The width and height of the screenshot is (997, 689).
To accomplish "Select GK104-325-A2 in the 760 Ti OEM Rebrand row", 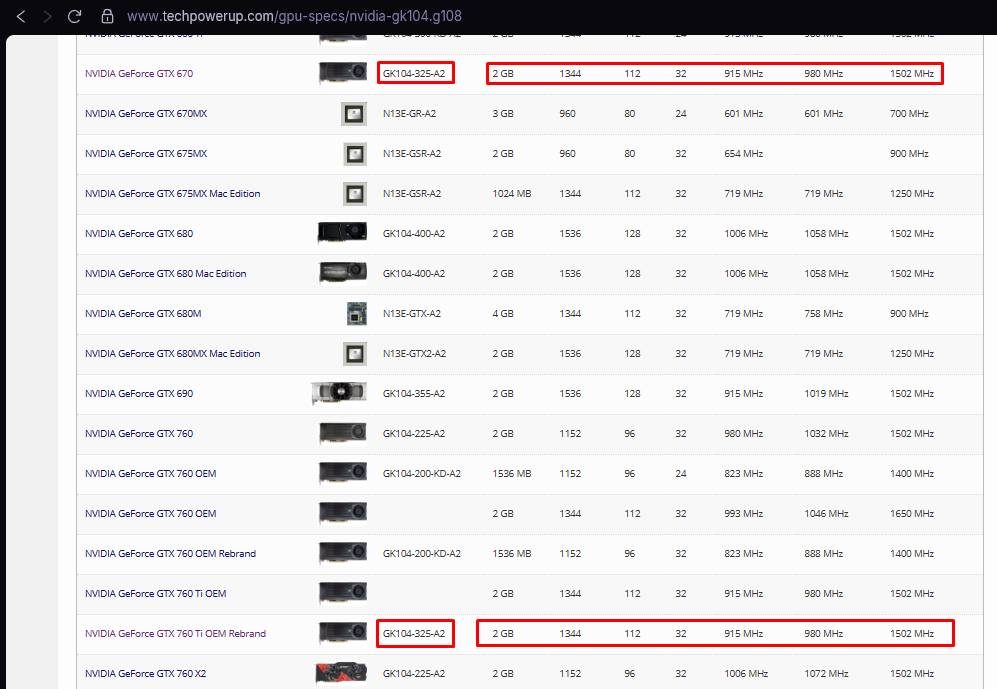I will point(414,634).
